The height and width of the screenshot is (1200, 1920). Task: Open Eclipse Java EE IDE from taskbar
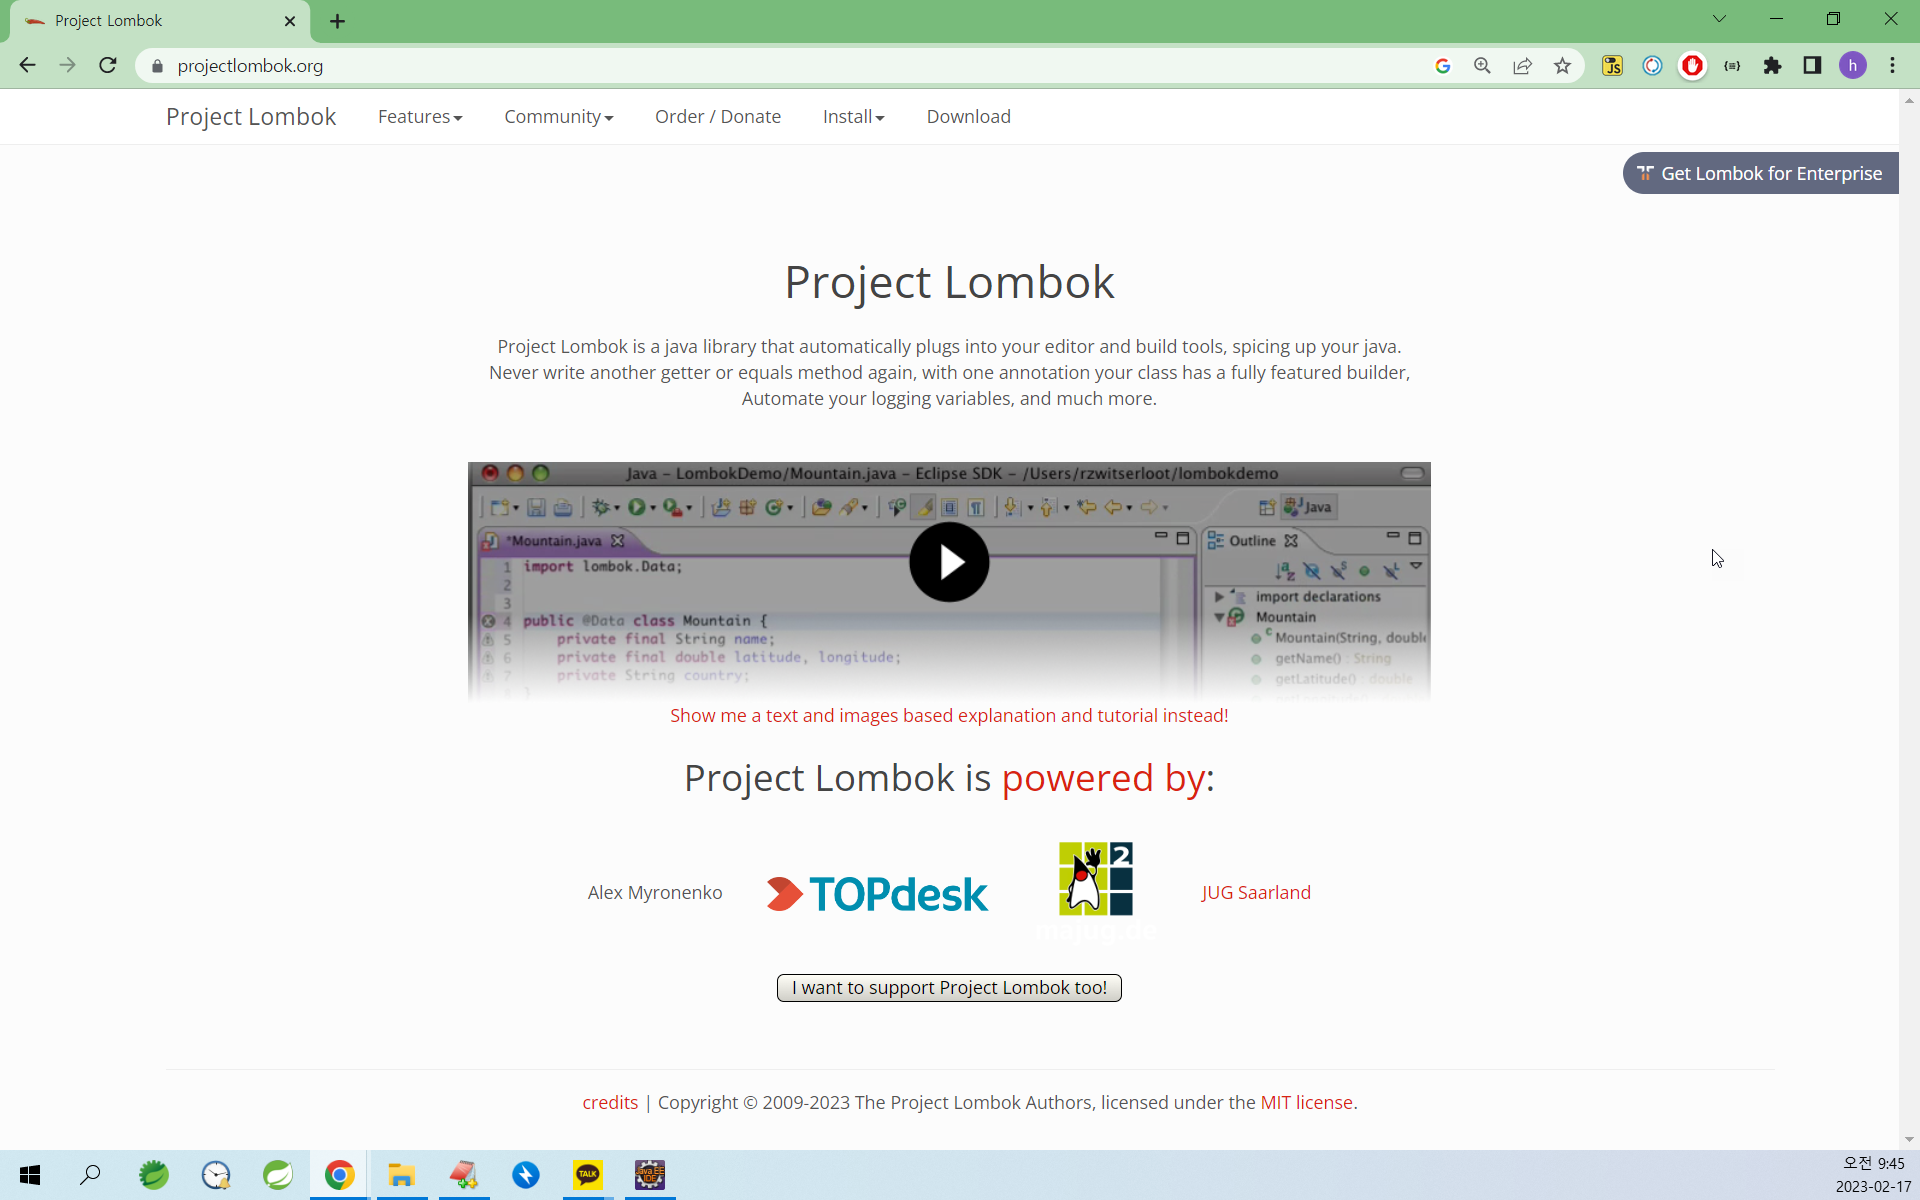tap(650, 1175)
